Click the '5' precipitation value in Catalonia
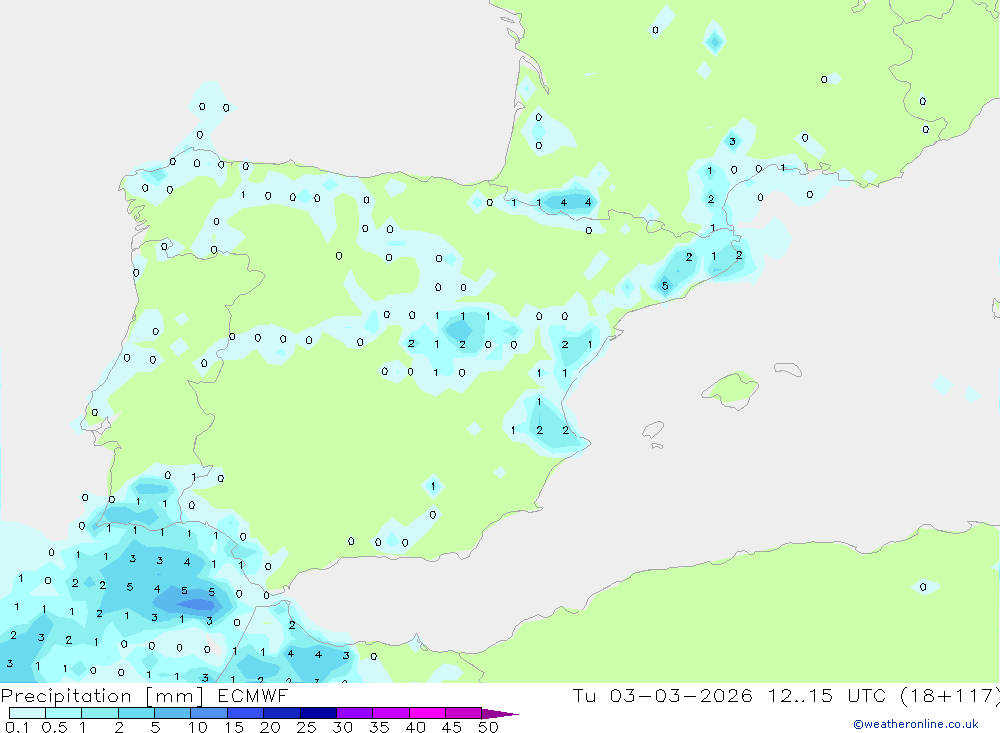1000x733 pixels. click(x=665, y=286)
